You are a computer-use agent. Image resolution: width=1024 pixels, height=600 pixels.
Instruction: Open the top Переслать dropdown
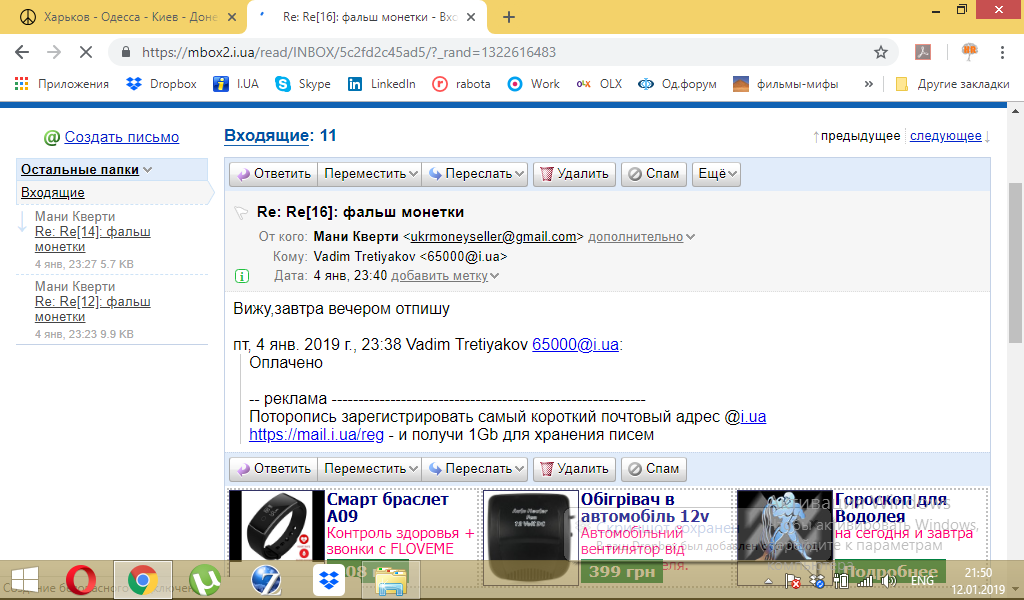click(475, 174)
